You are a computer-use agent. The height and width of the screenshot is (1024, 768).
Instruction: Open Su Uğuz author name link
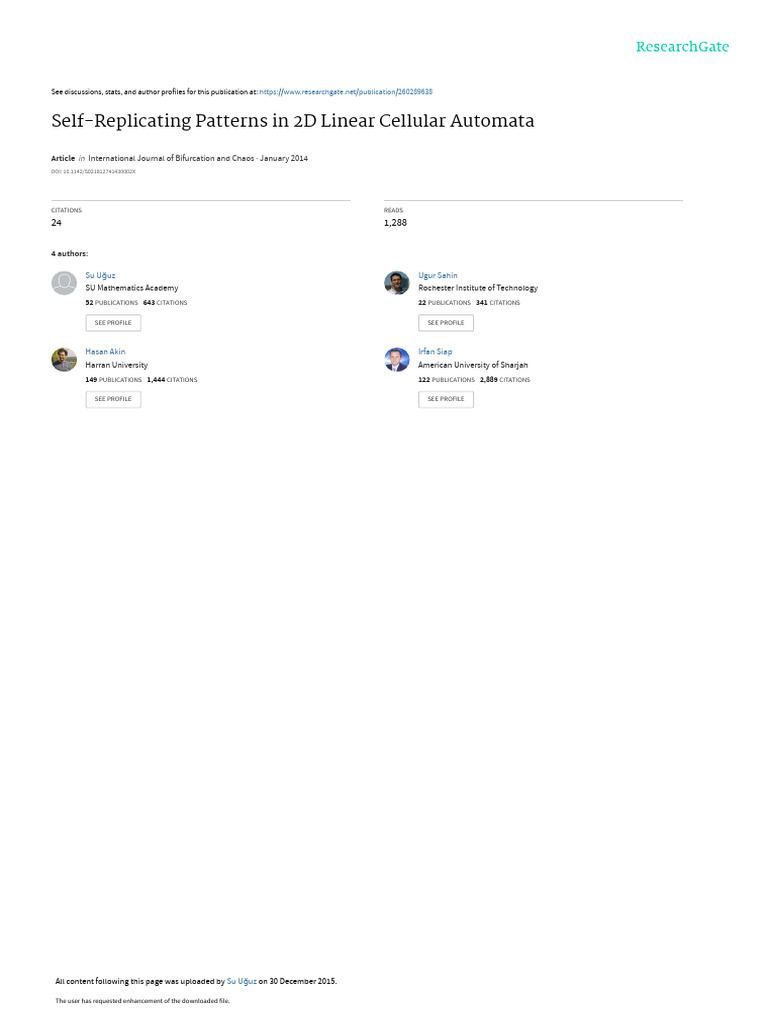click(100, 276)
